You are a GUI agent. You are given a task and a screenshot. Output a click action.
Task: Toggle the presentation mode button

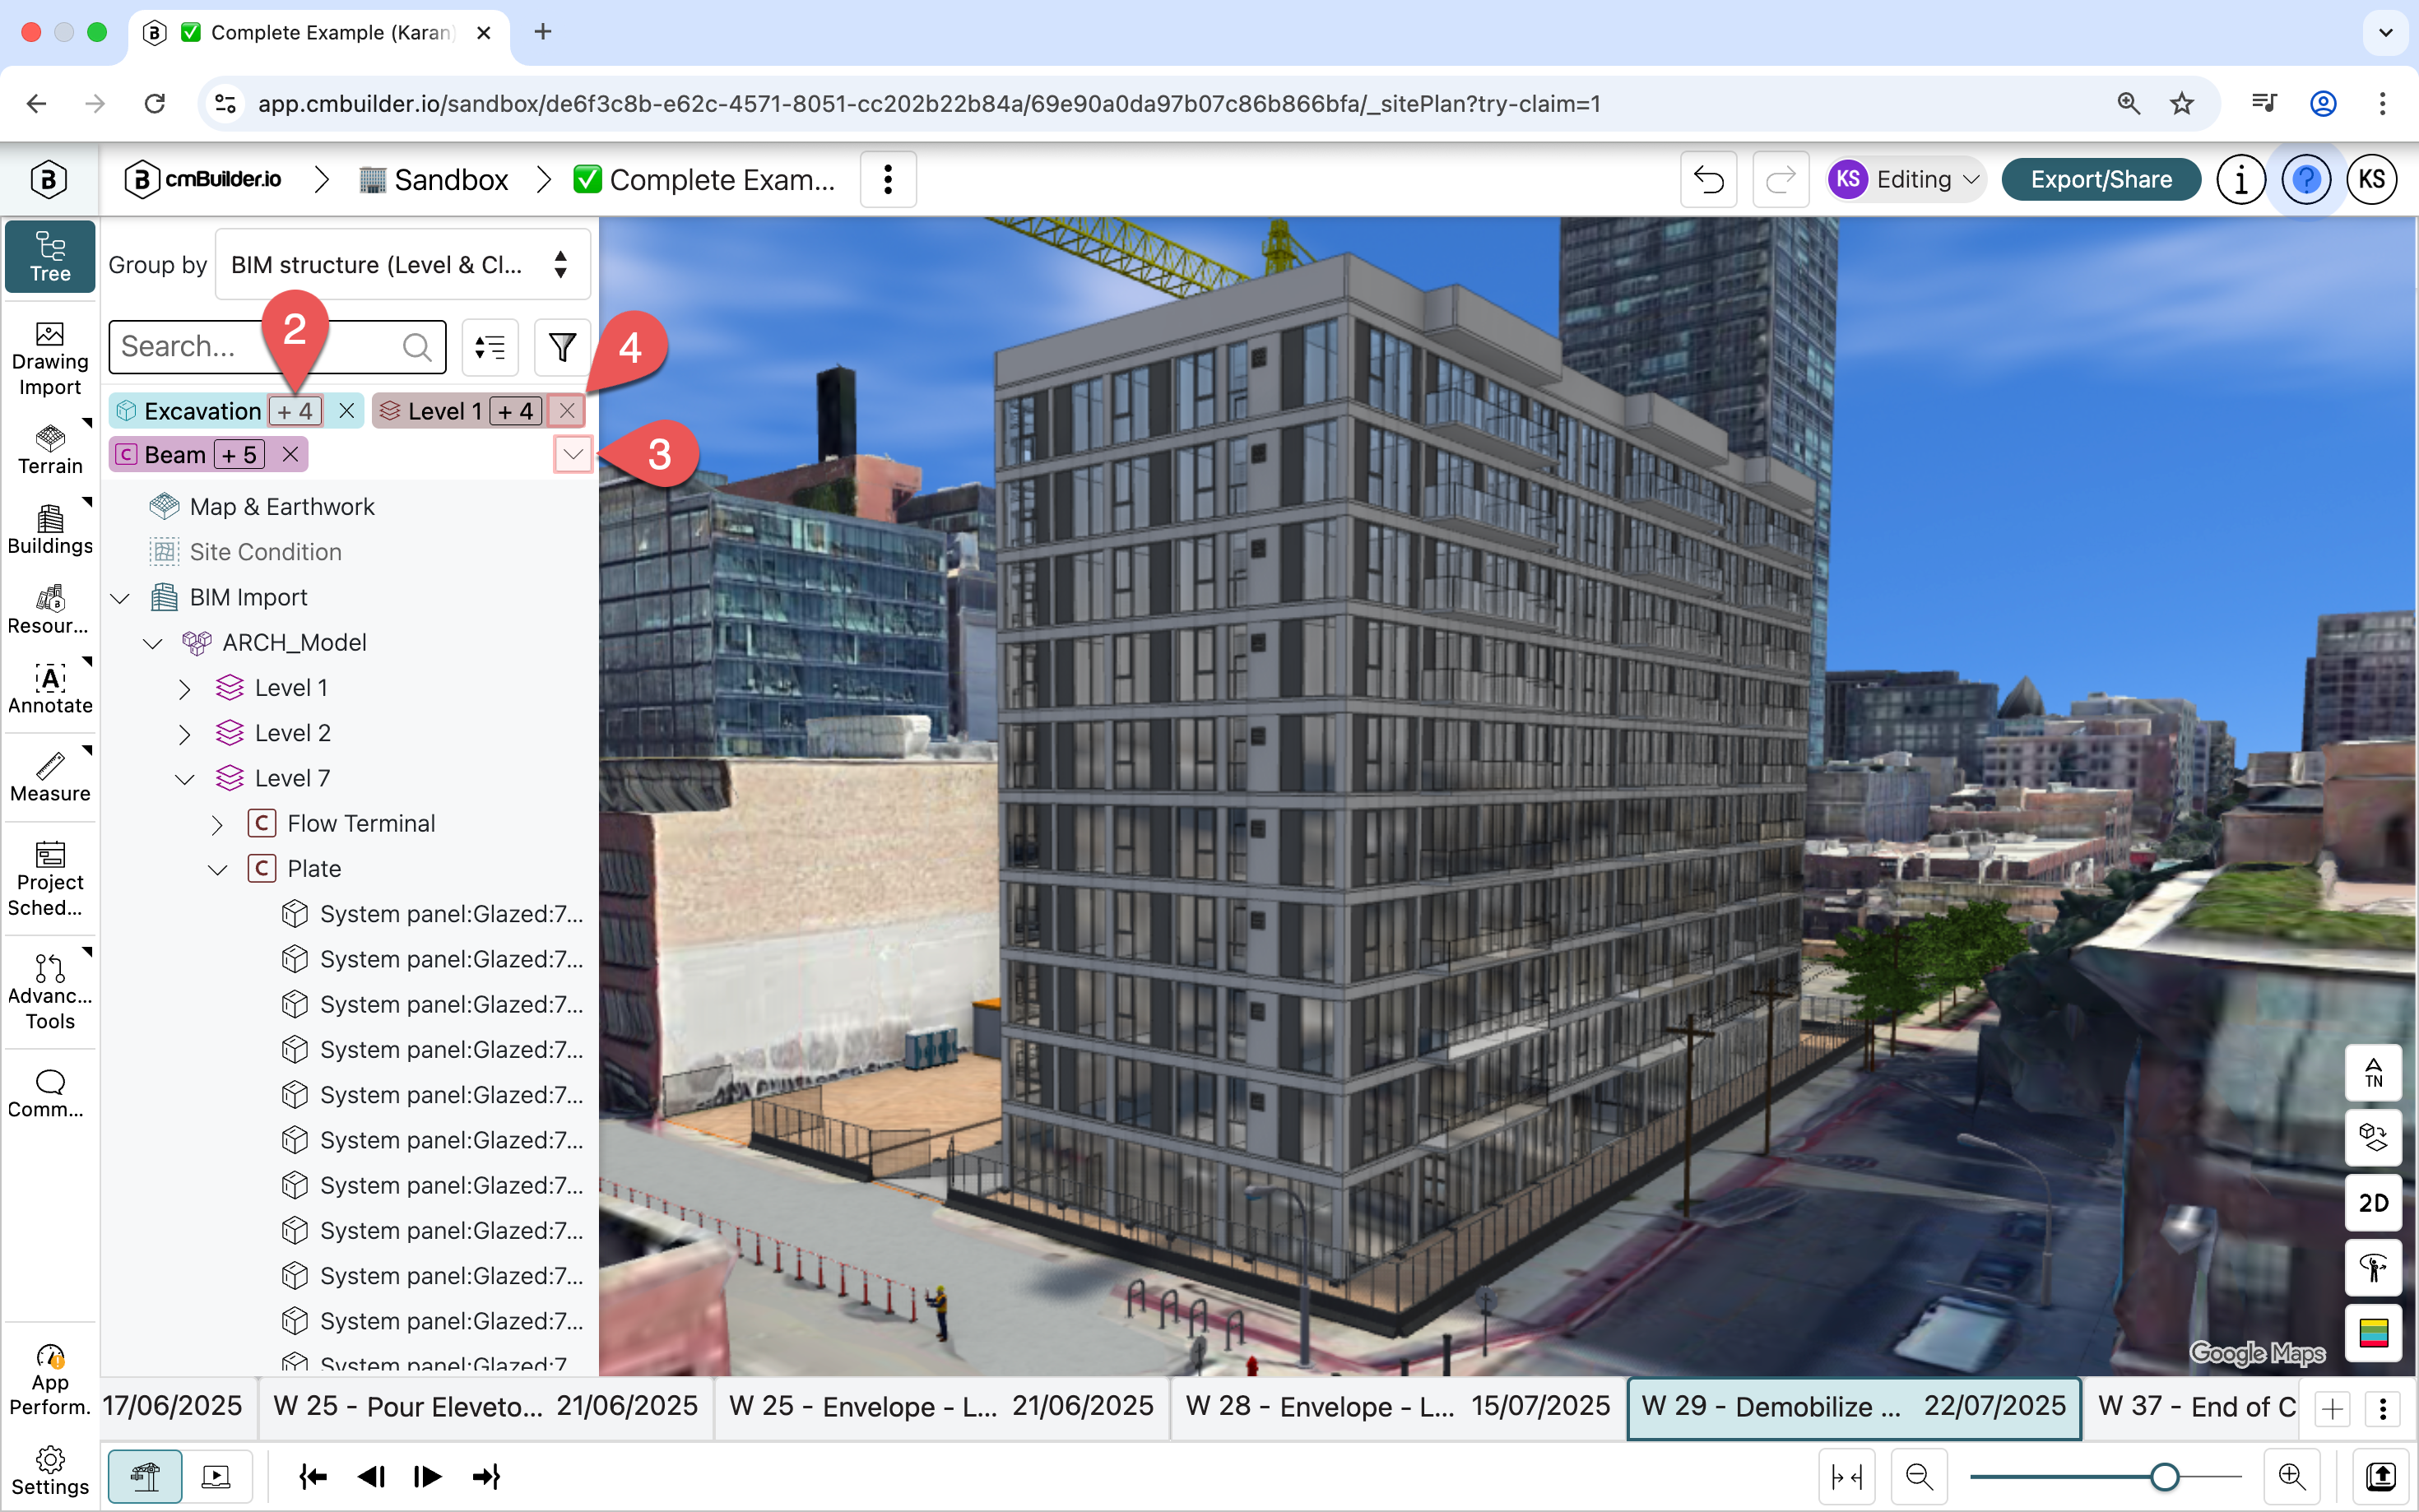click(216, 1476)
